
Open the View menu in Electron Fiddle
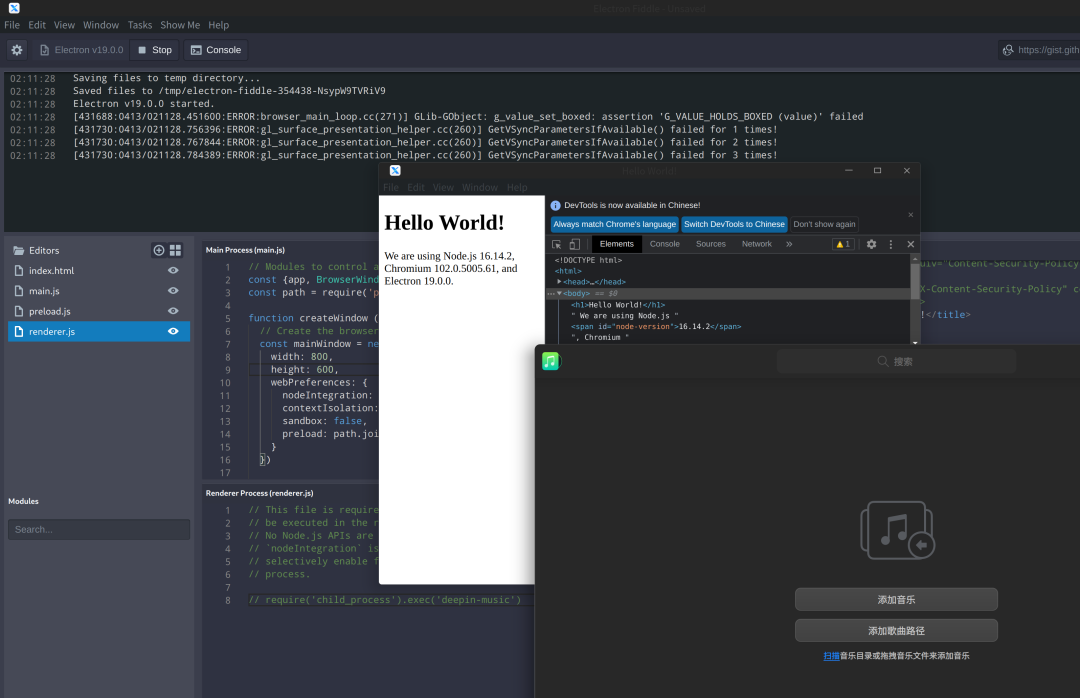point(64,25)
